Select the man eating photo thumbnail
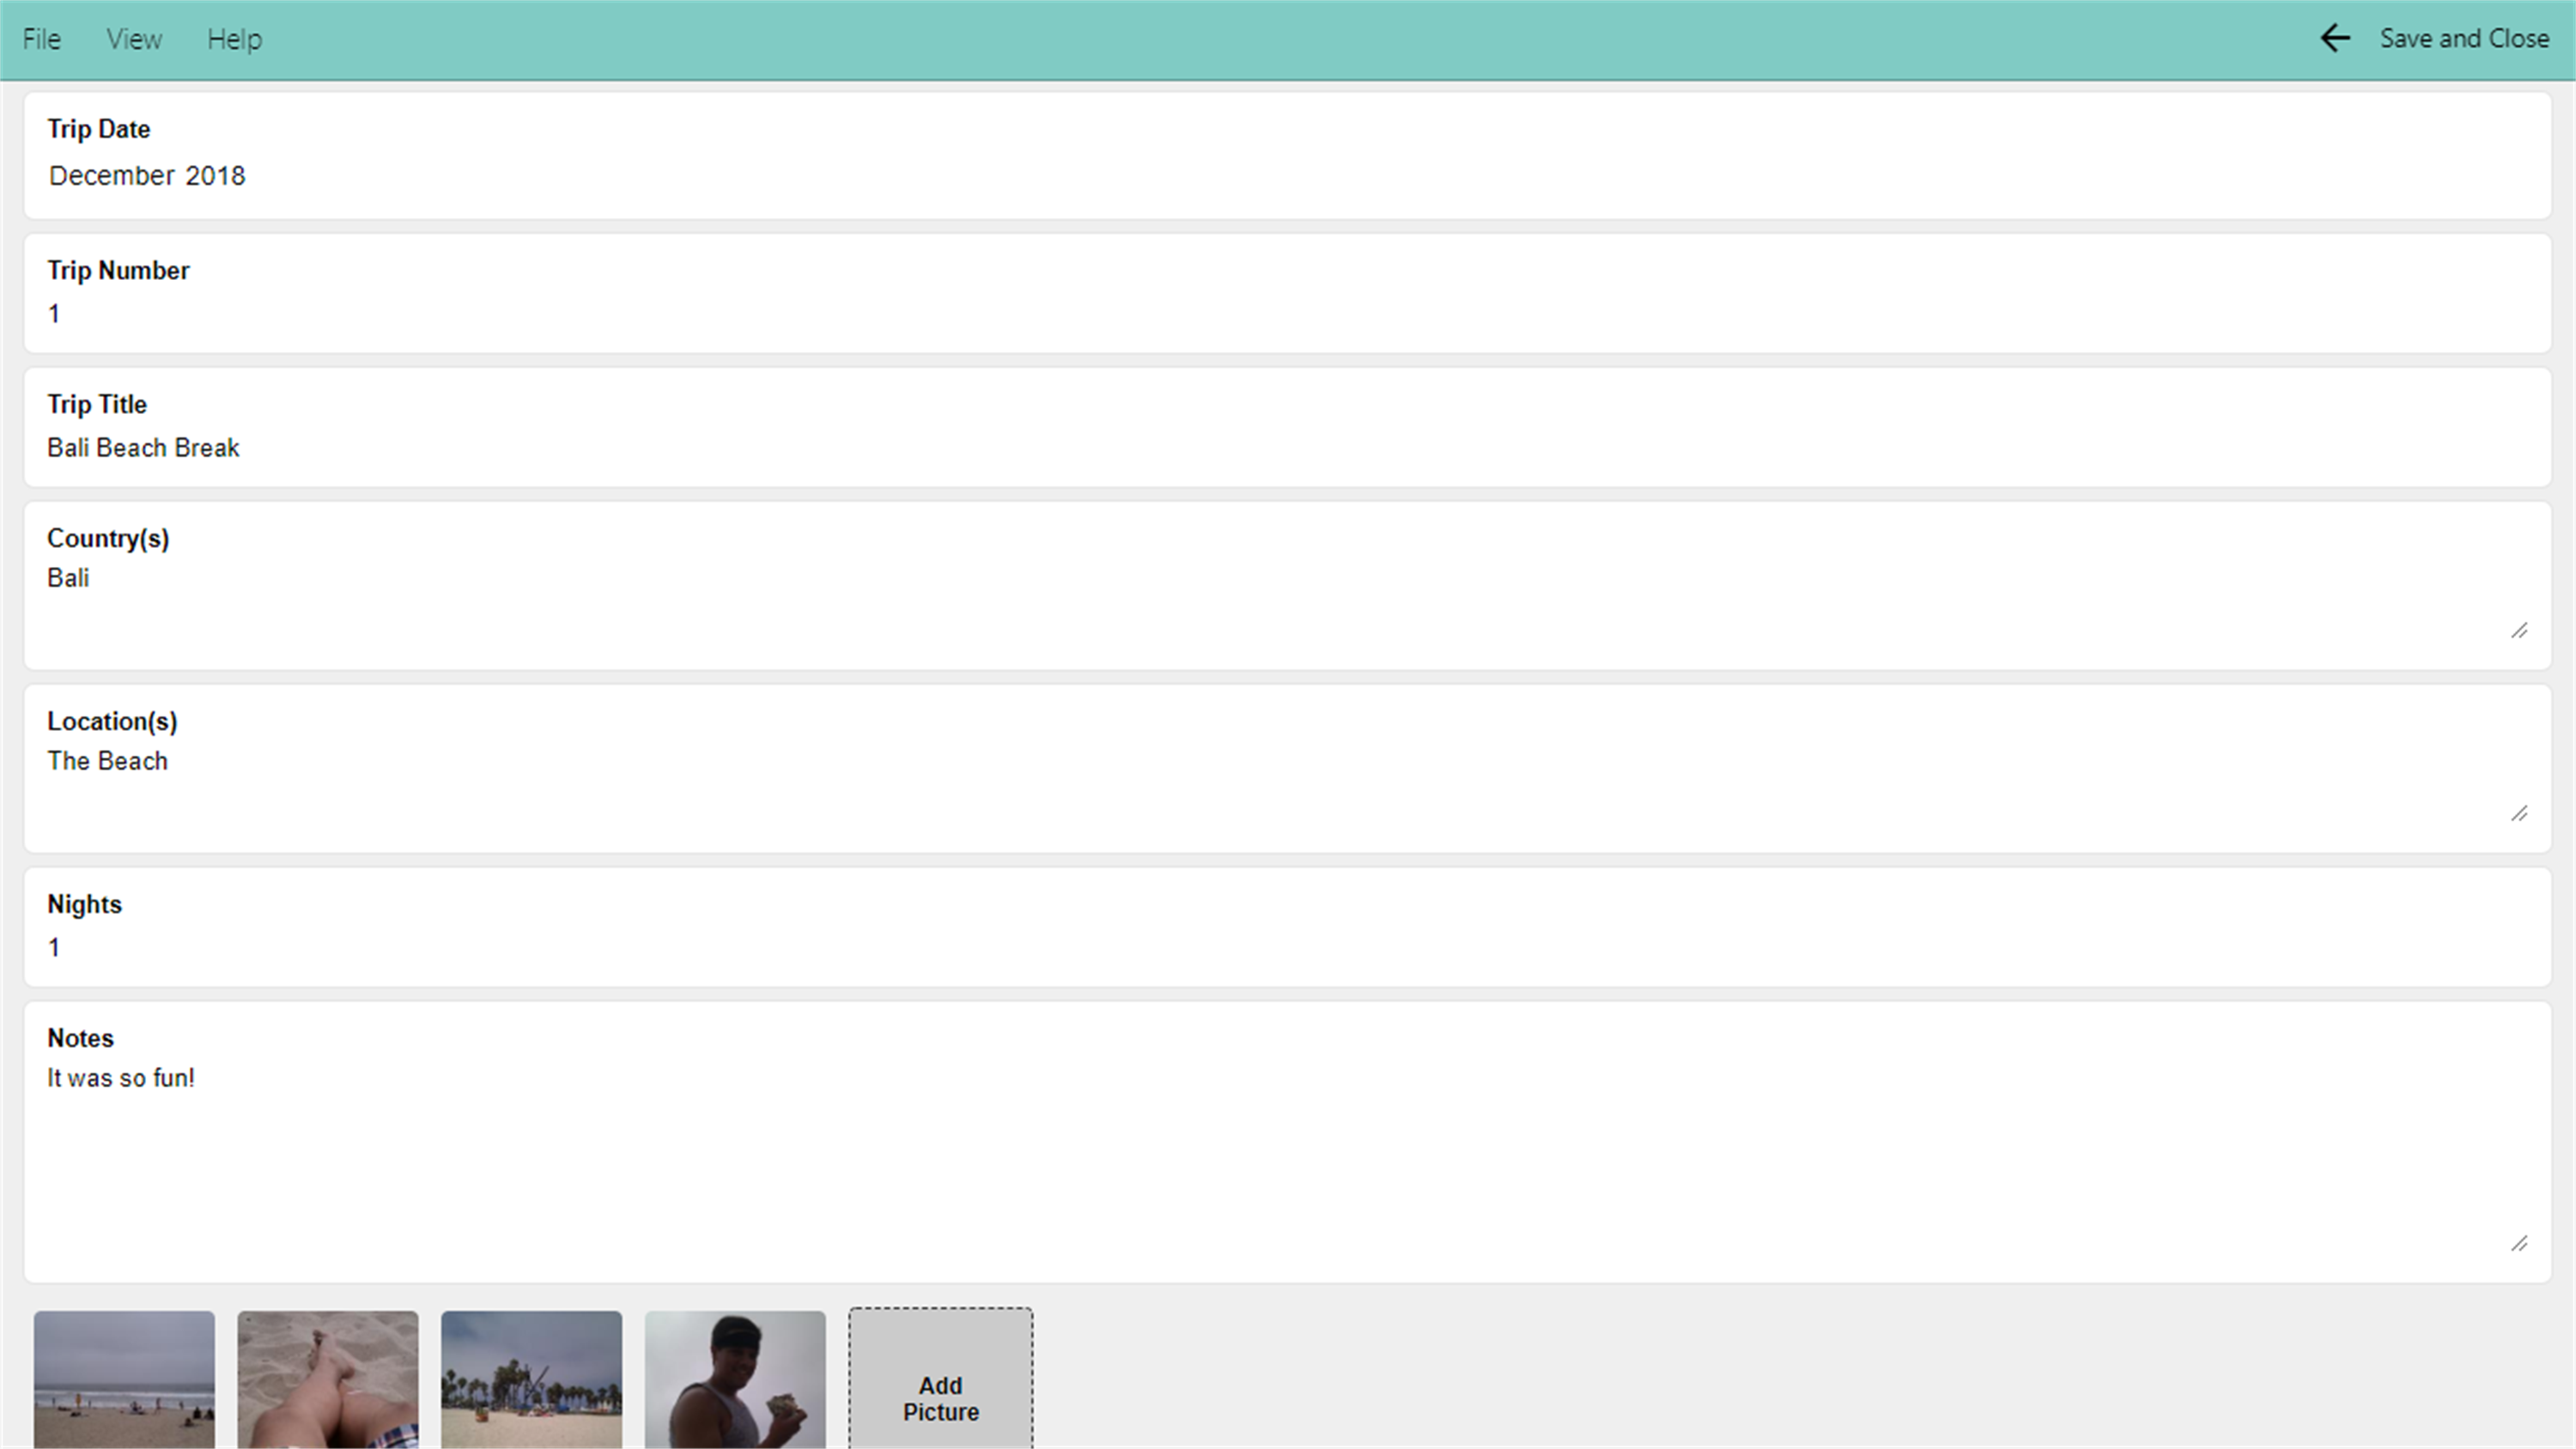 735,1380
